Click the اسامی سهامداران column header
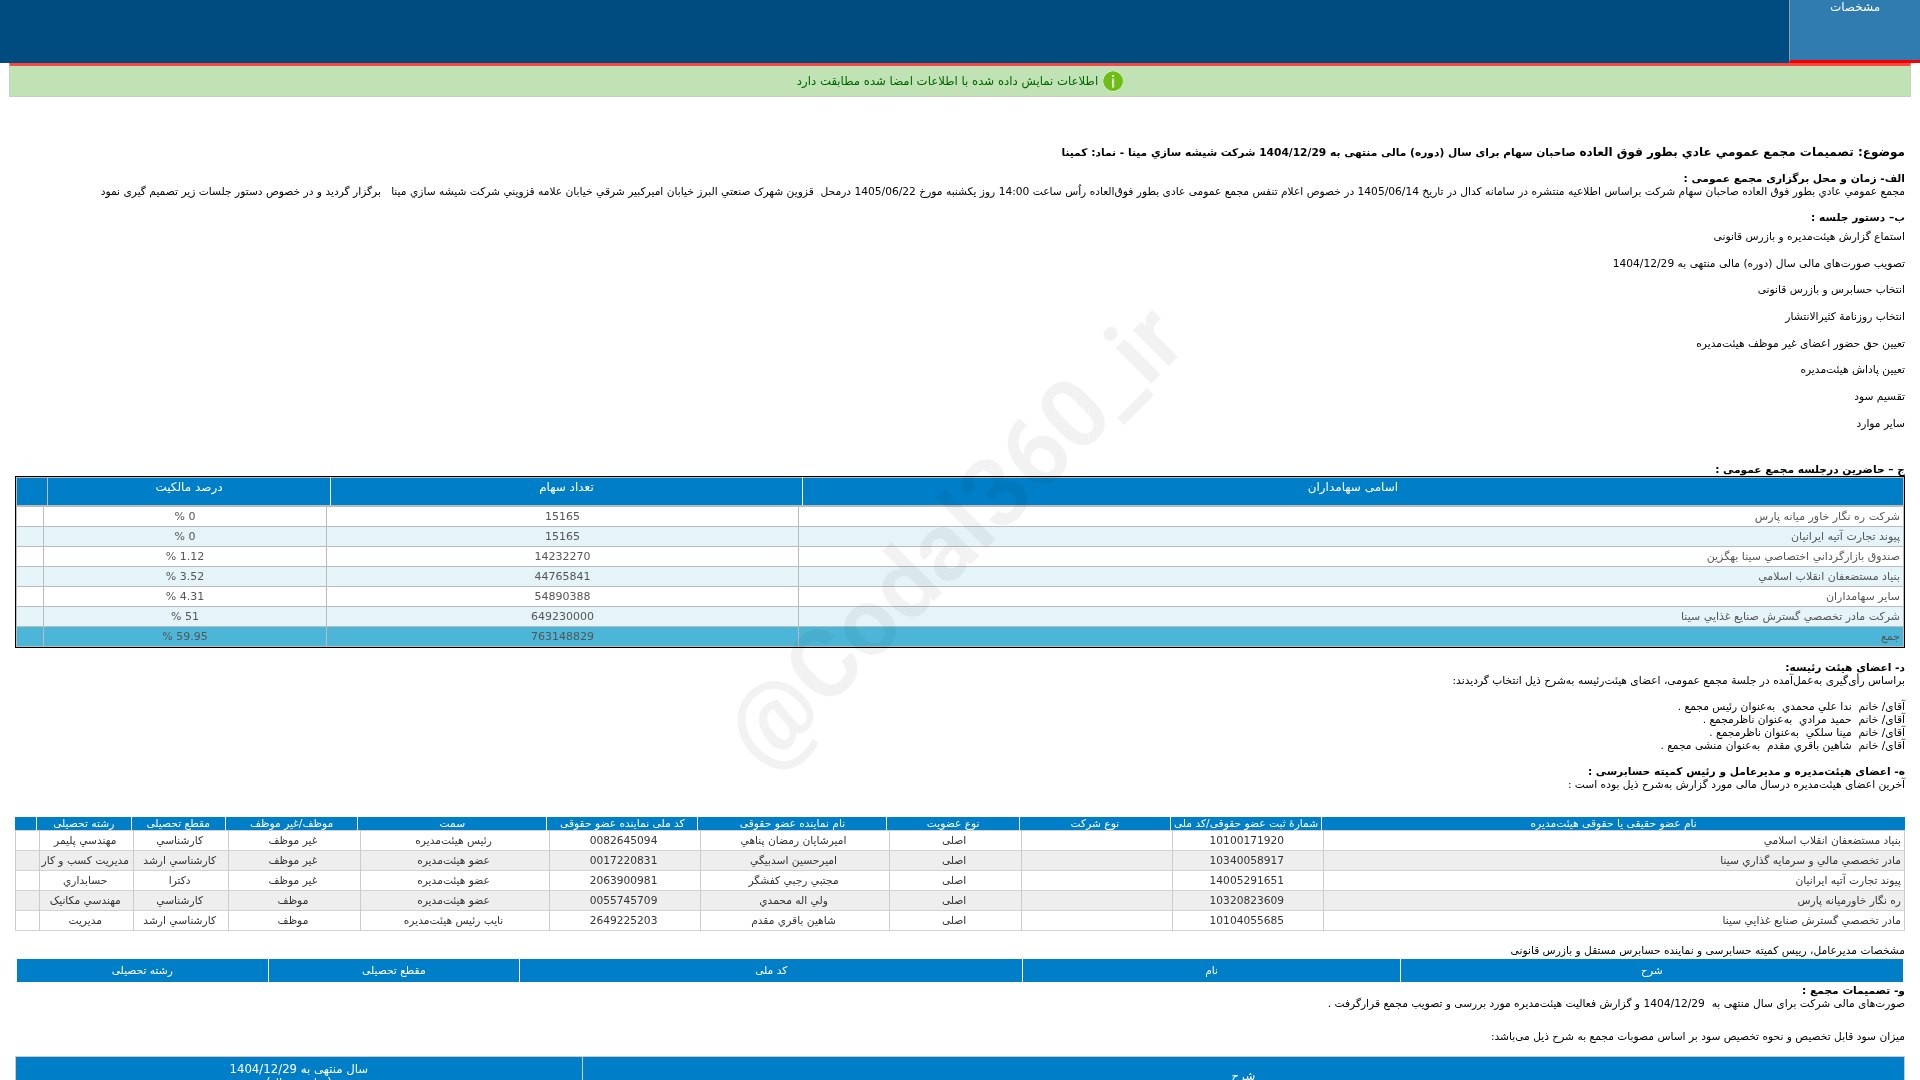 (x=1352, y=489)
